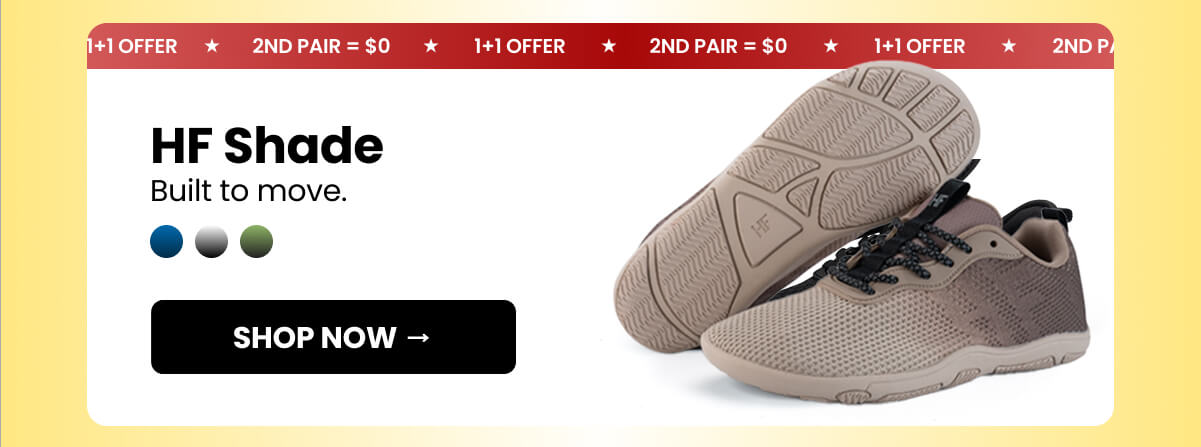Image resolution: width=1201 pixels, height=447 pixels.
Task: Click the star after the second '2ND PAIR = $0'
Action: 830,46
